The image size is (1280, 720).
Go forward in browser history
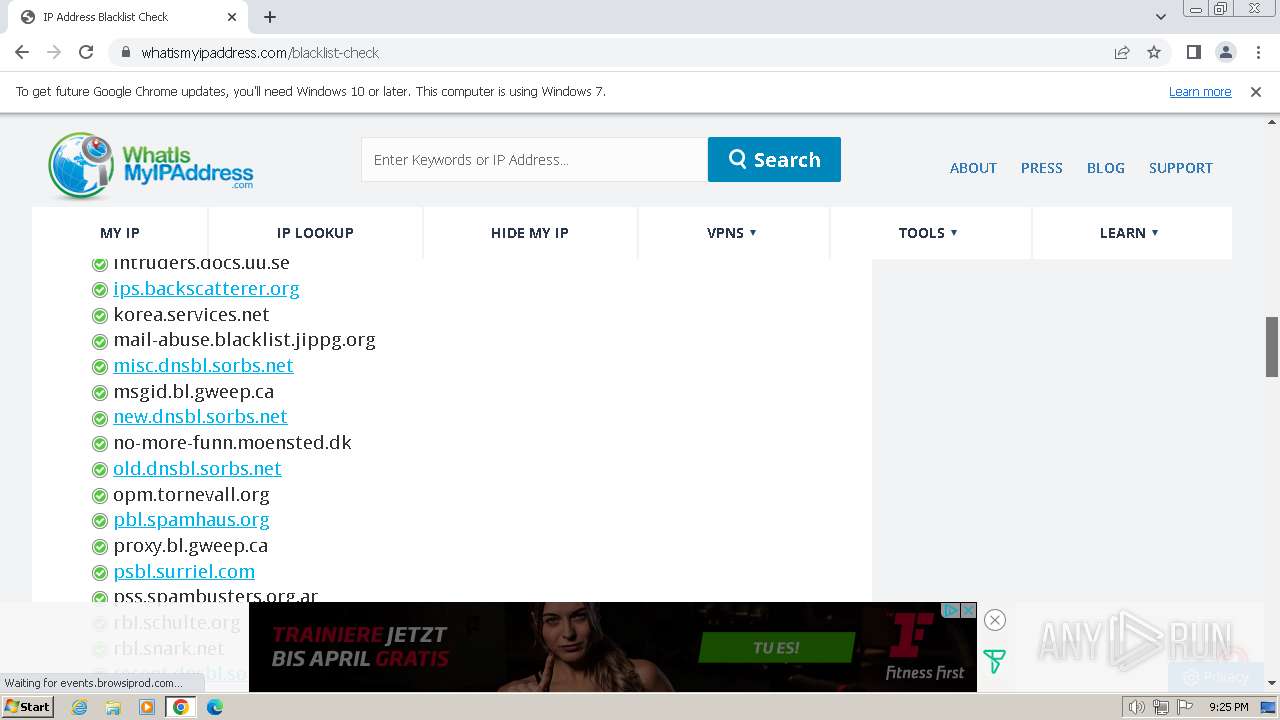[x=54, y=52]
